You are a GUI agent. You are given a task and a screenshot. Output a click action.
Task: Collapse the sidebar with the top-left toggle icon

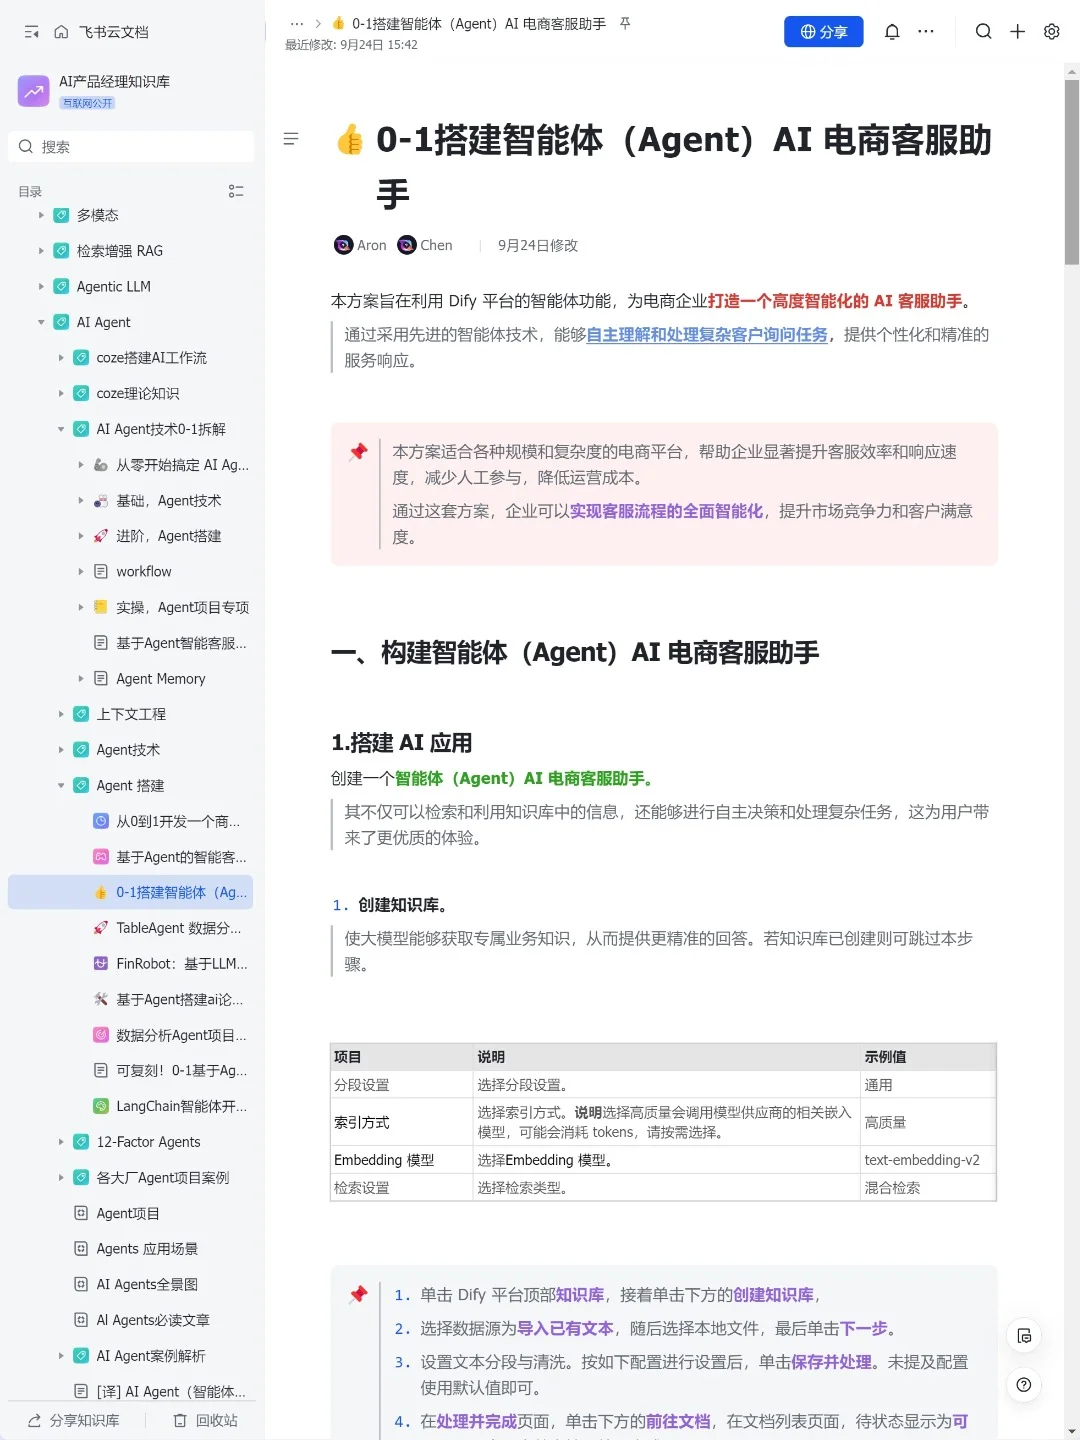(32, 32)
